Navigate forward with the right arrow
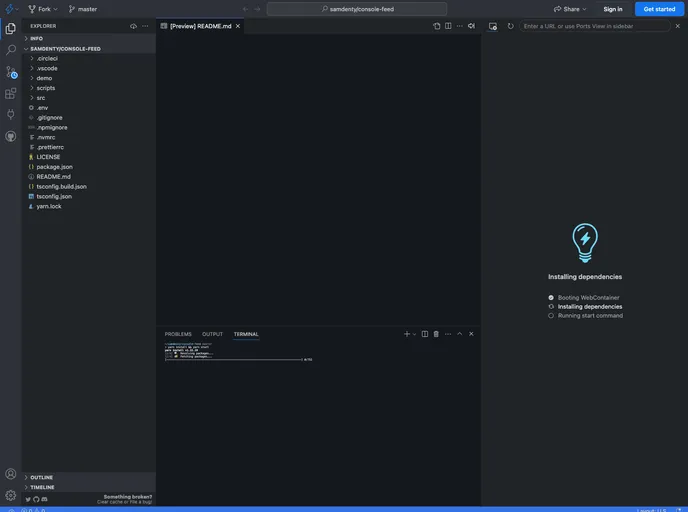The height and width of the screenshot is (512, 688). click(257, 9)
